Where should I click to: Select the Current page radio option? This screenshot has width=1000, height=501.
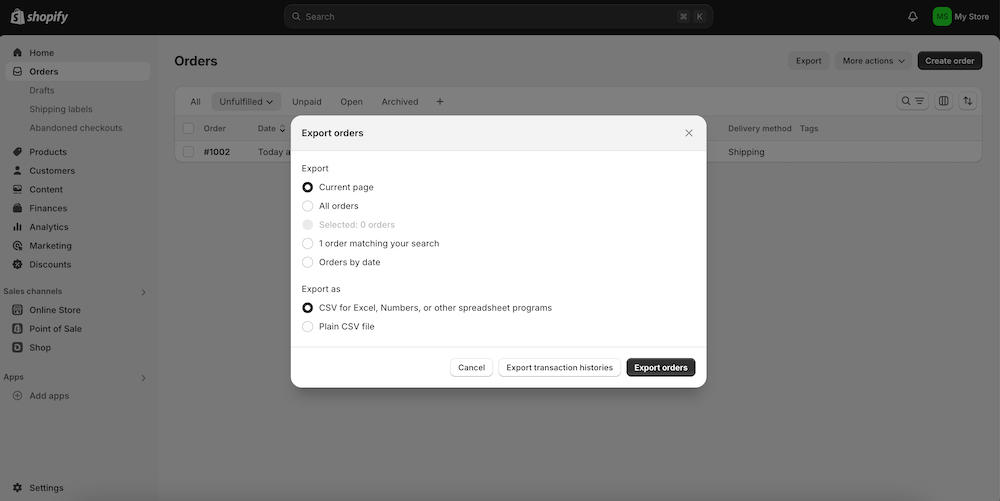click(x=307, y=187)
